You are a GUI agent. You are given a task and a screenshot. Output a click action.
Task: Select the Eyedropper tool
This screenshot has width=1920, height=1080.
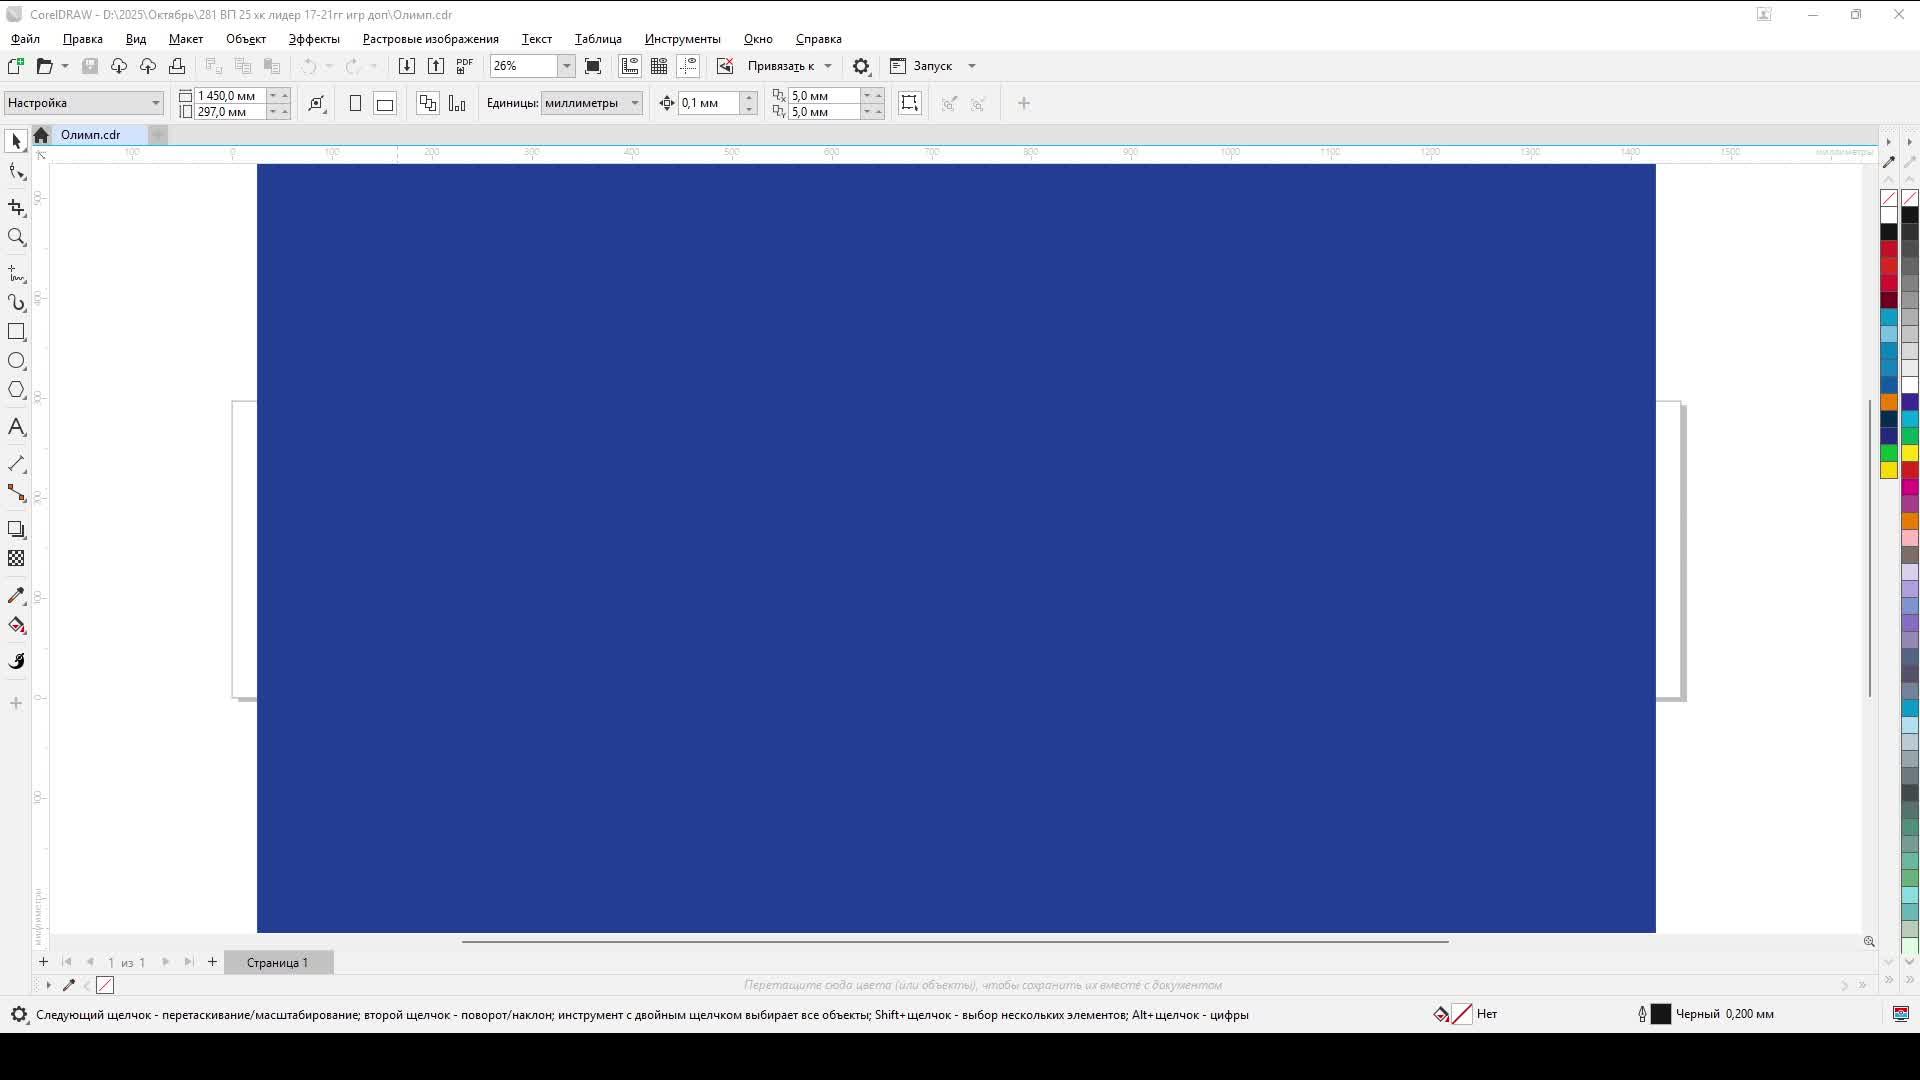point(16,594)
